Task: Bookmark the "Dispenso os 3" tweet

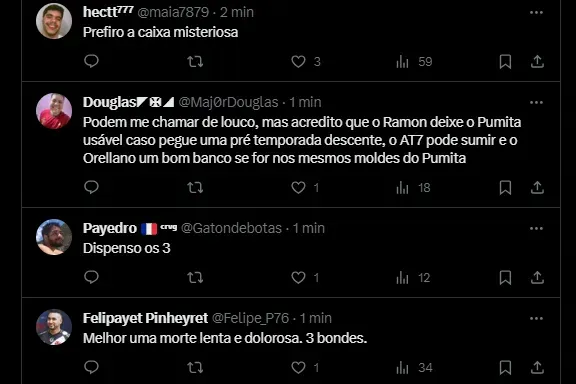Action: point(505,277)
